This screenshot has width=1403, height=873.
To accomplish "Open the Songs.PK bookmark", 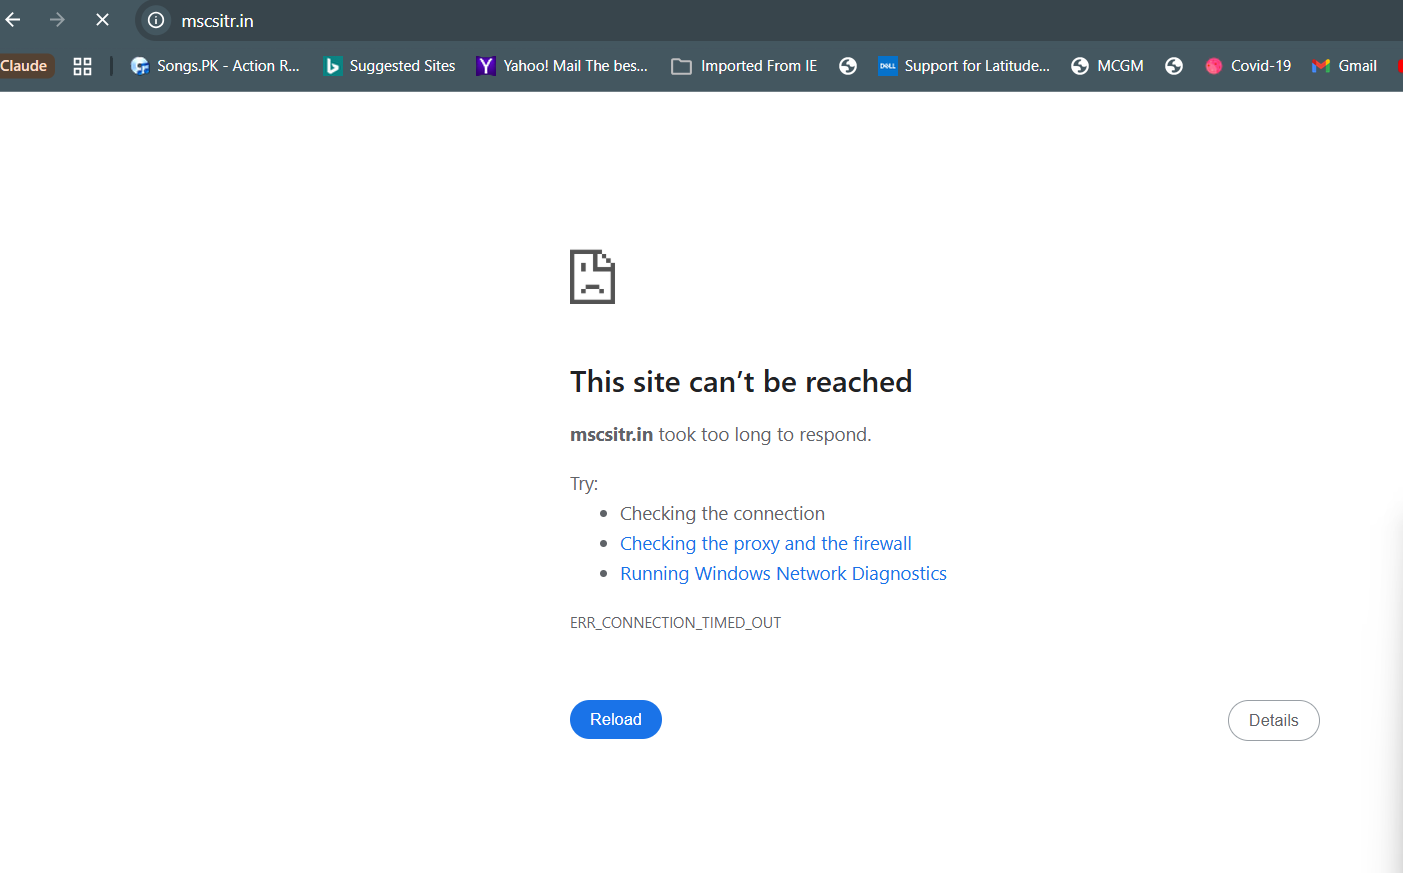I will coord(215,66).
